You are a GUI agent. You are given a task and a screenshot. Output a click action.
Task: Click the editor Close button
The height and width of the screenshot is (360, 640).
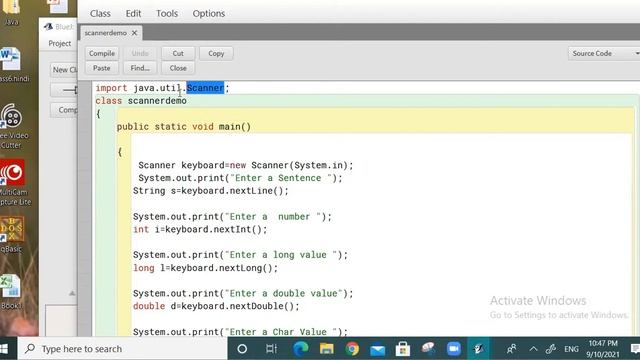(x=178, y=68)
